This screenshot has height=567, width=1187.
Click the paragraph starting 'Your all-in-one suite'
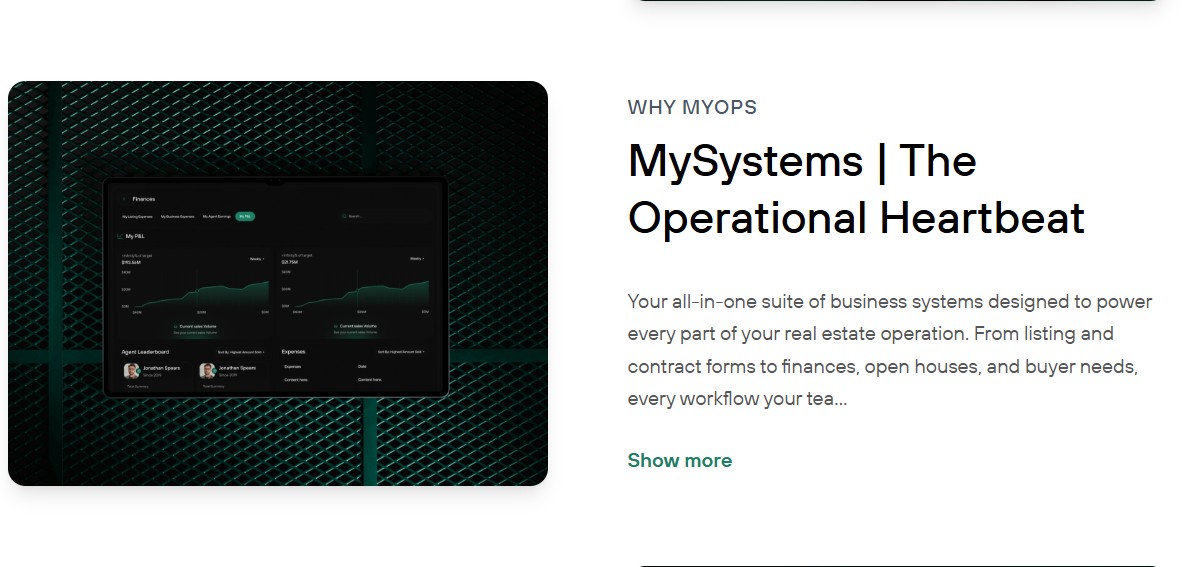click(x=890, y=350)
